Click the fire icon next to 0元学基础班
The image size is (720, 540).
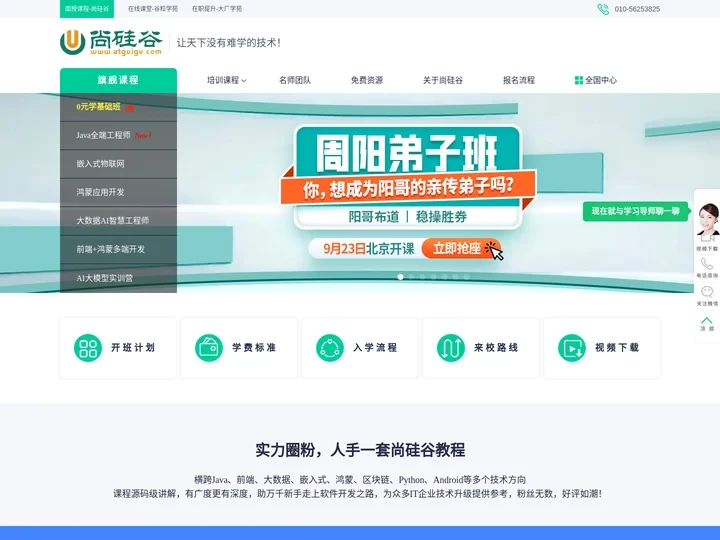(129, 107)
